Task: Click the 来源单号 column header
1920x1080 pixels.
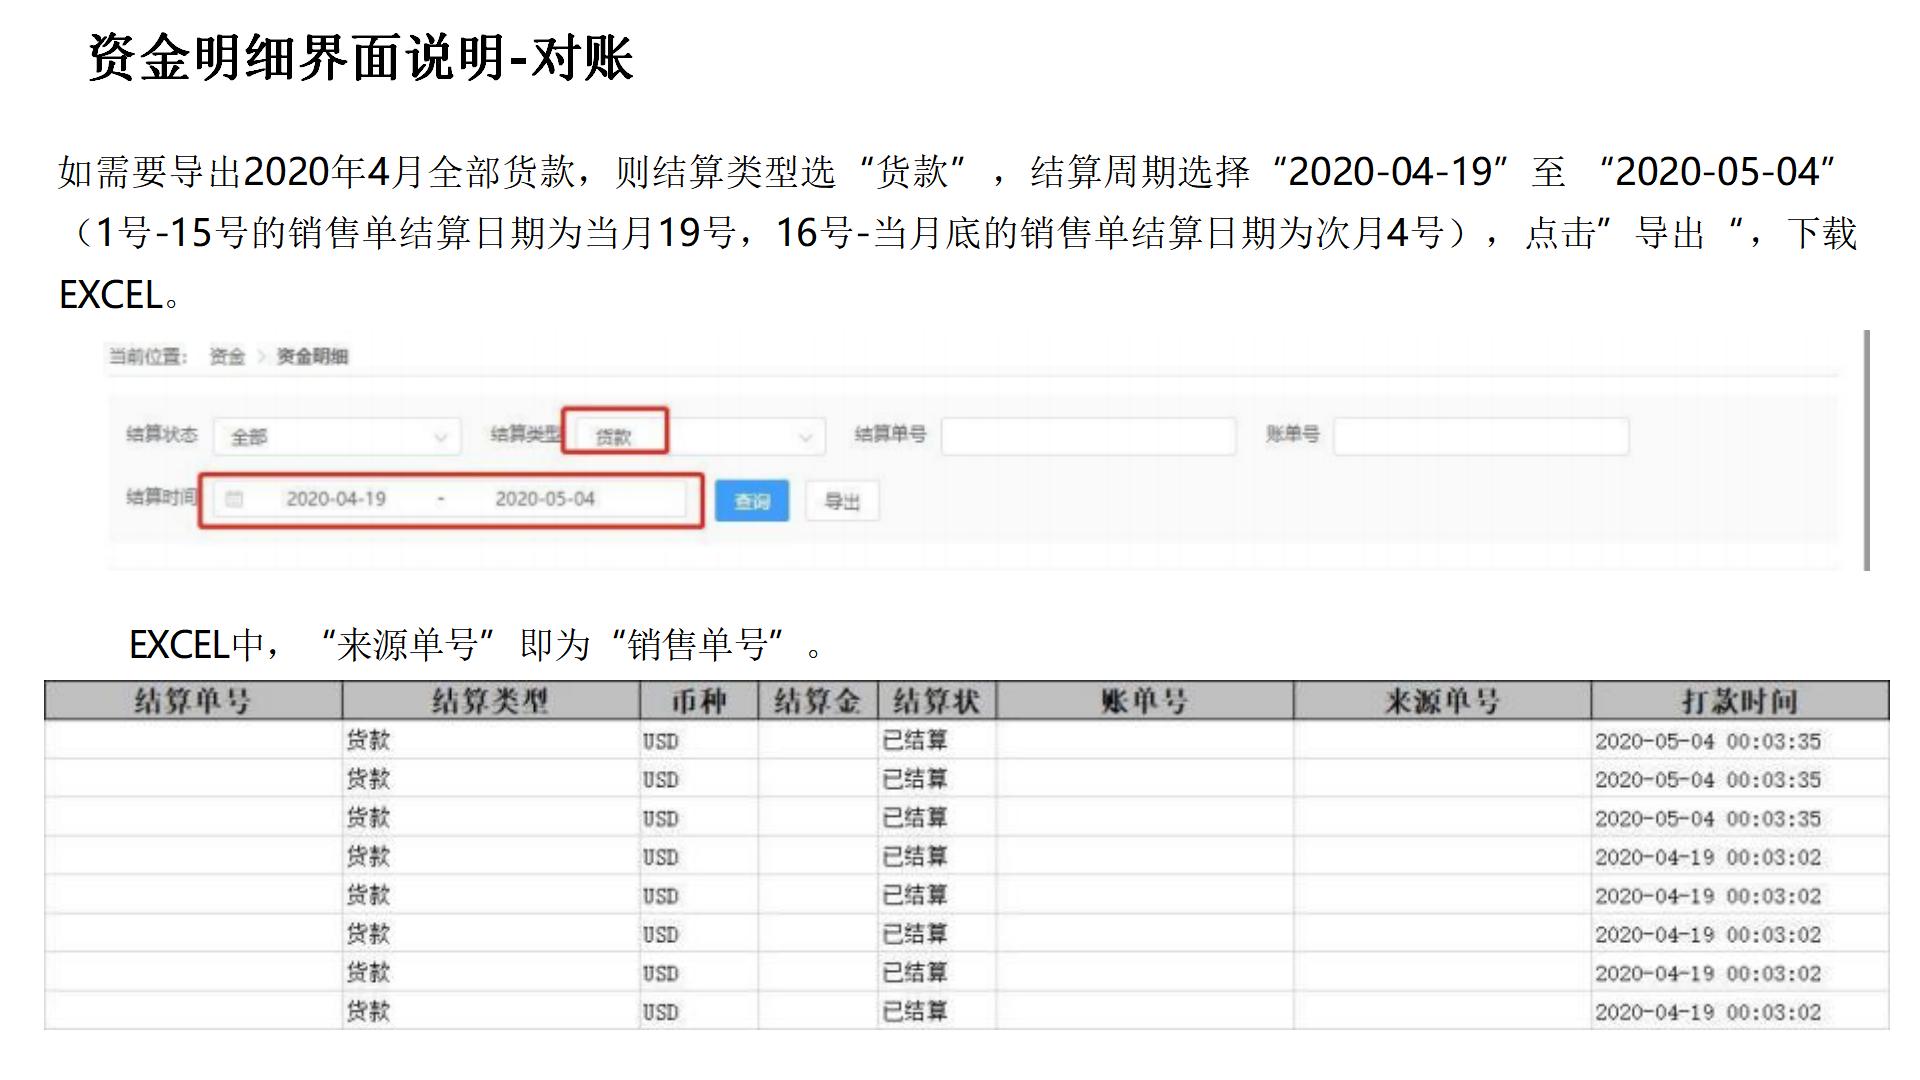Action: [x=1442, y=700]
